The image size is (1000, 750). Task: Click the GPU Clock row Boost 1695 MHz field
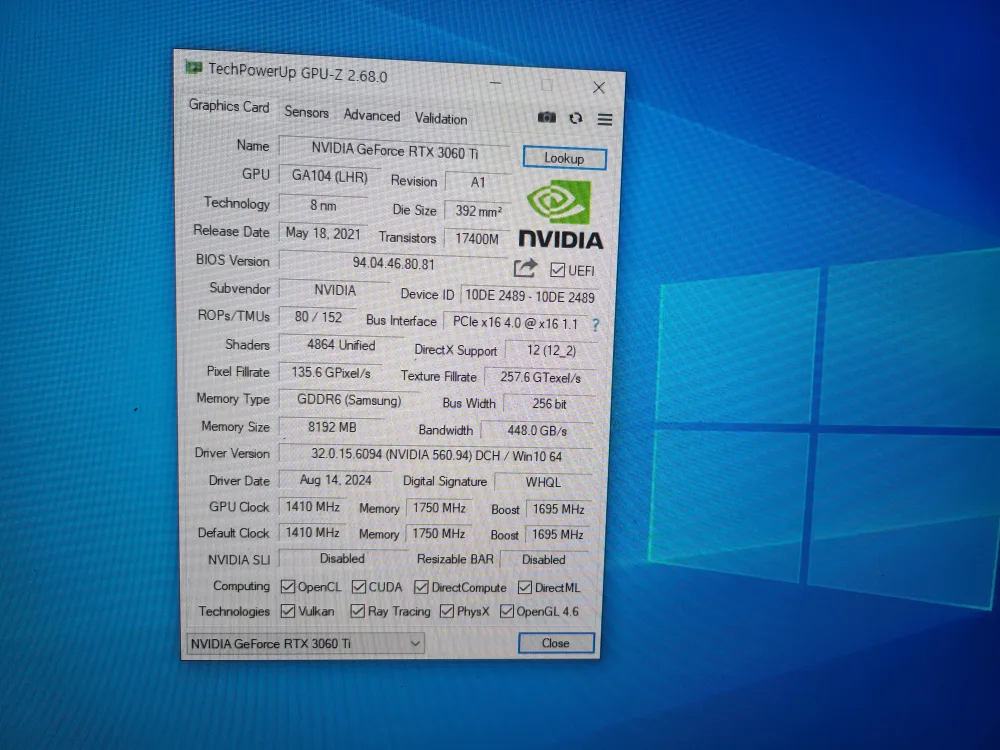point(559,509)
